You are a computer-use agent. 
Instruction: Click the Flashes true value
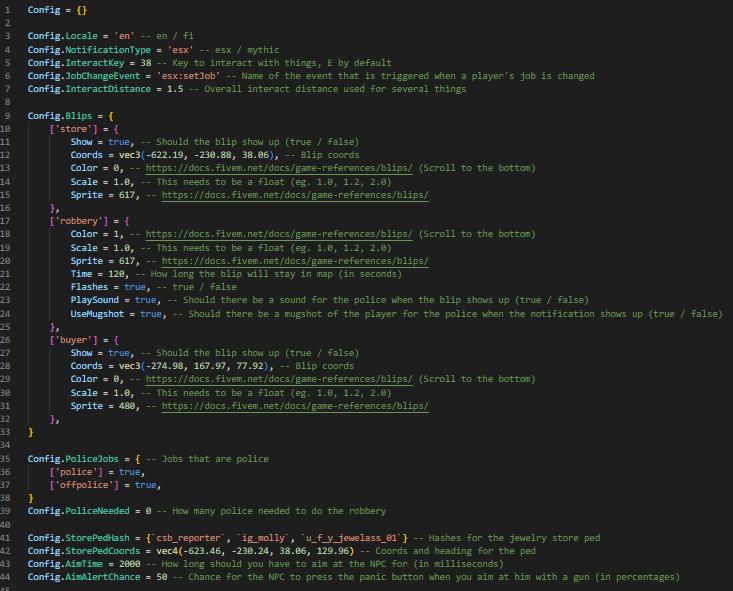pos(135,287)
